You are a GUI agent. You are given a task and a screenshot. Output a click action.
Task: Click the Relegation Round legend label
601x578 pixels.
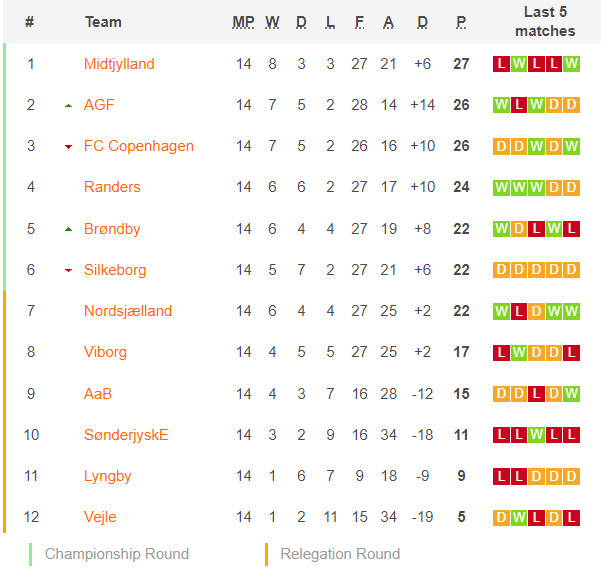click(x=340, y=554)
